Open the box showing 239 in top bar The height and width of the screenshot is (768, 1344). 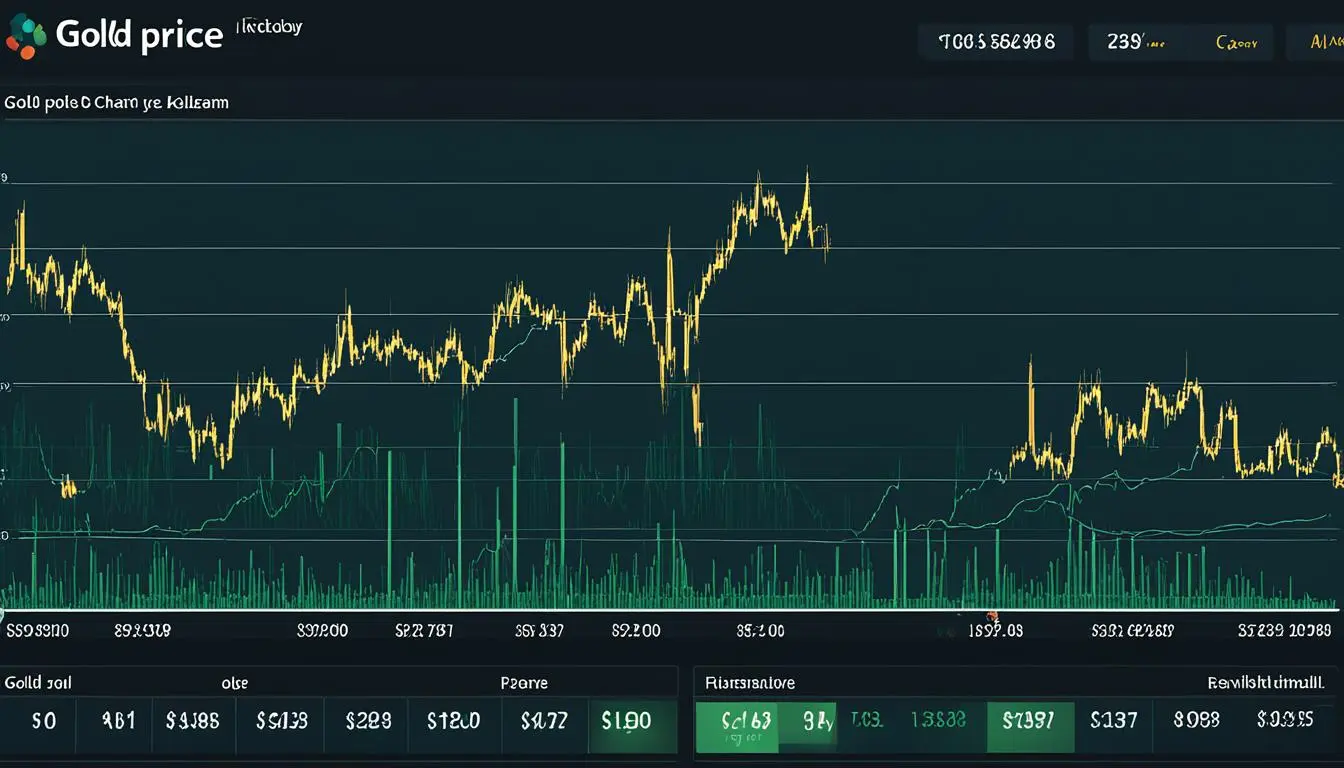click(1137, 42)
